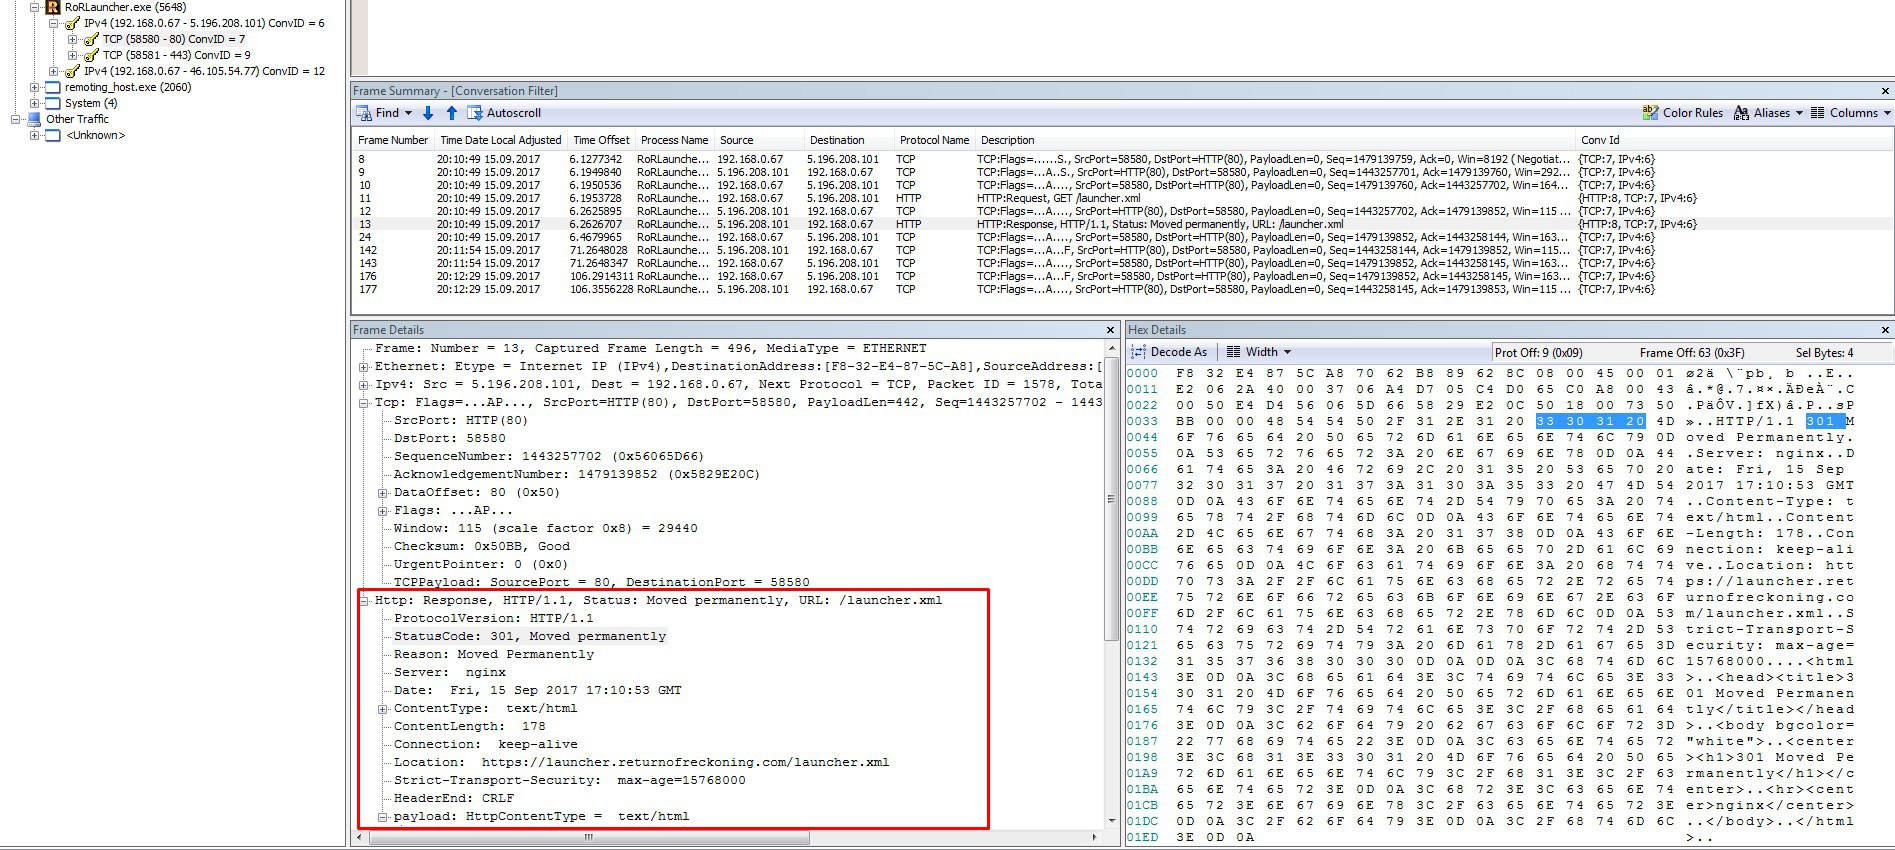The image size is (1895, 850).
Task: Expand remoting_host.exe (2060) node
Action: tap(35, 87)
